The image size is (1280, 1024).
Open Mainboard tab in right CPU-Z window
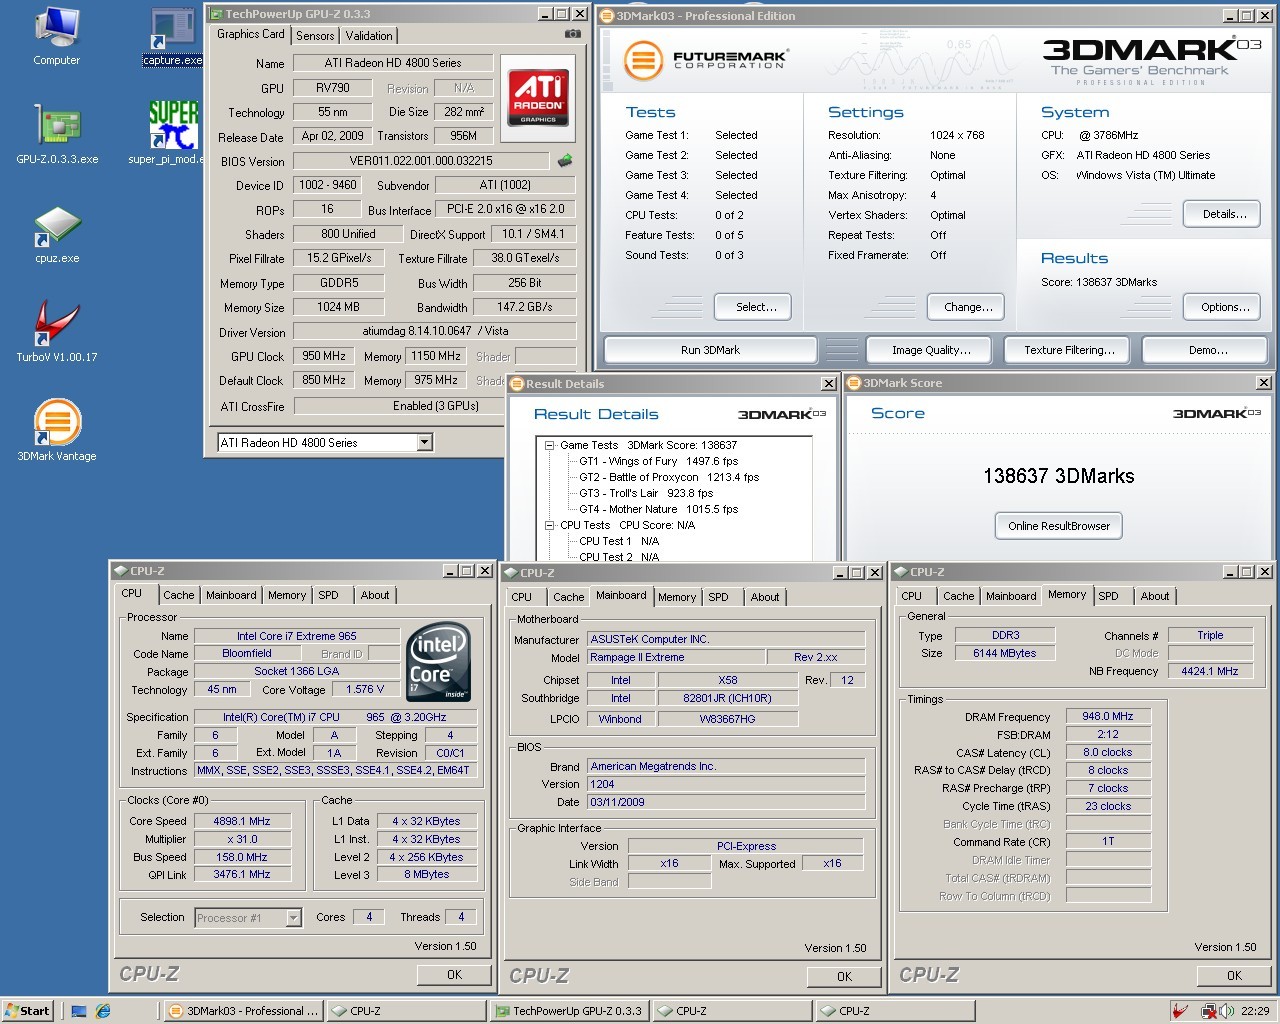pyautogui.click(x=1011, y=596)
